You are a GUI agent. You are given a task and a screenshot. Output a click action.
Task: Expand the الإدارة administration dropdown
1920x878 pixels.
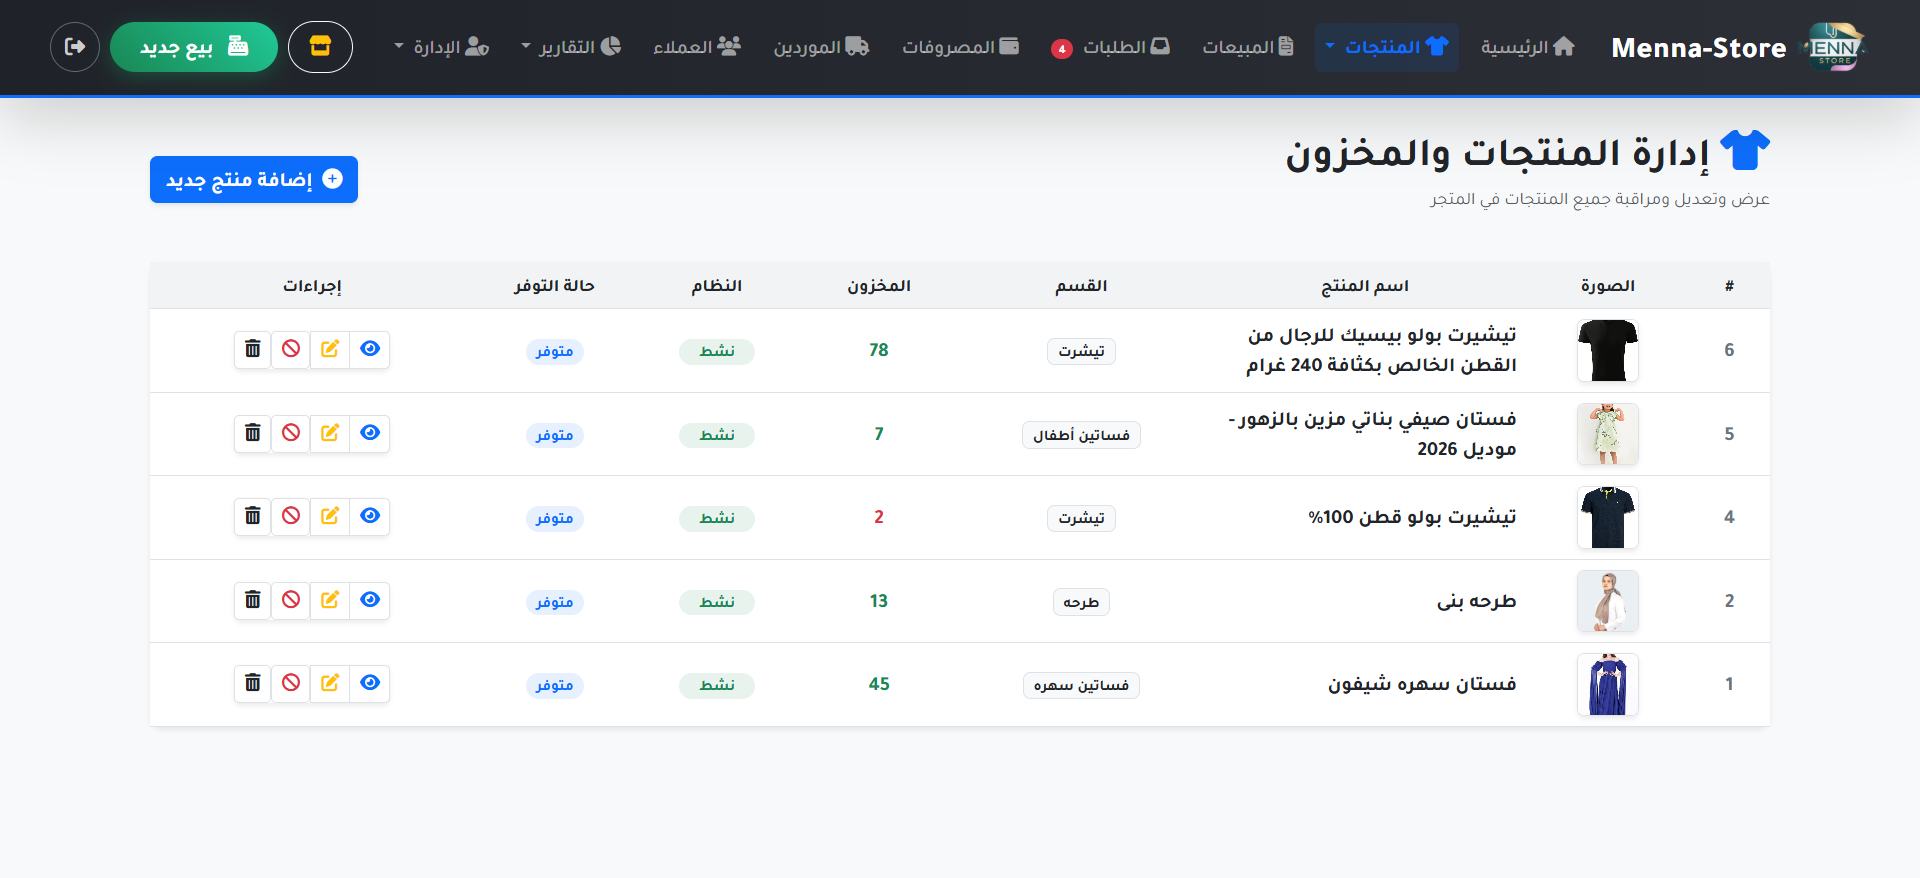tap(441, 47)
